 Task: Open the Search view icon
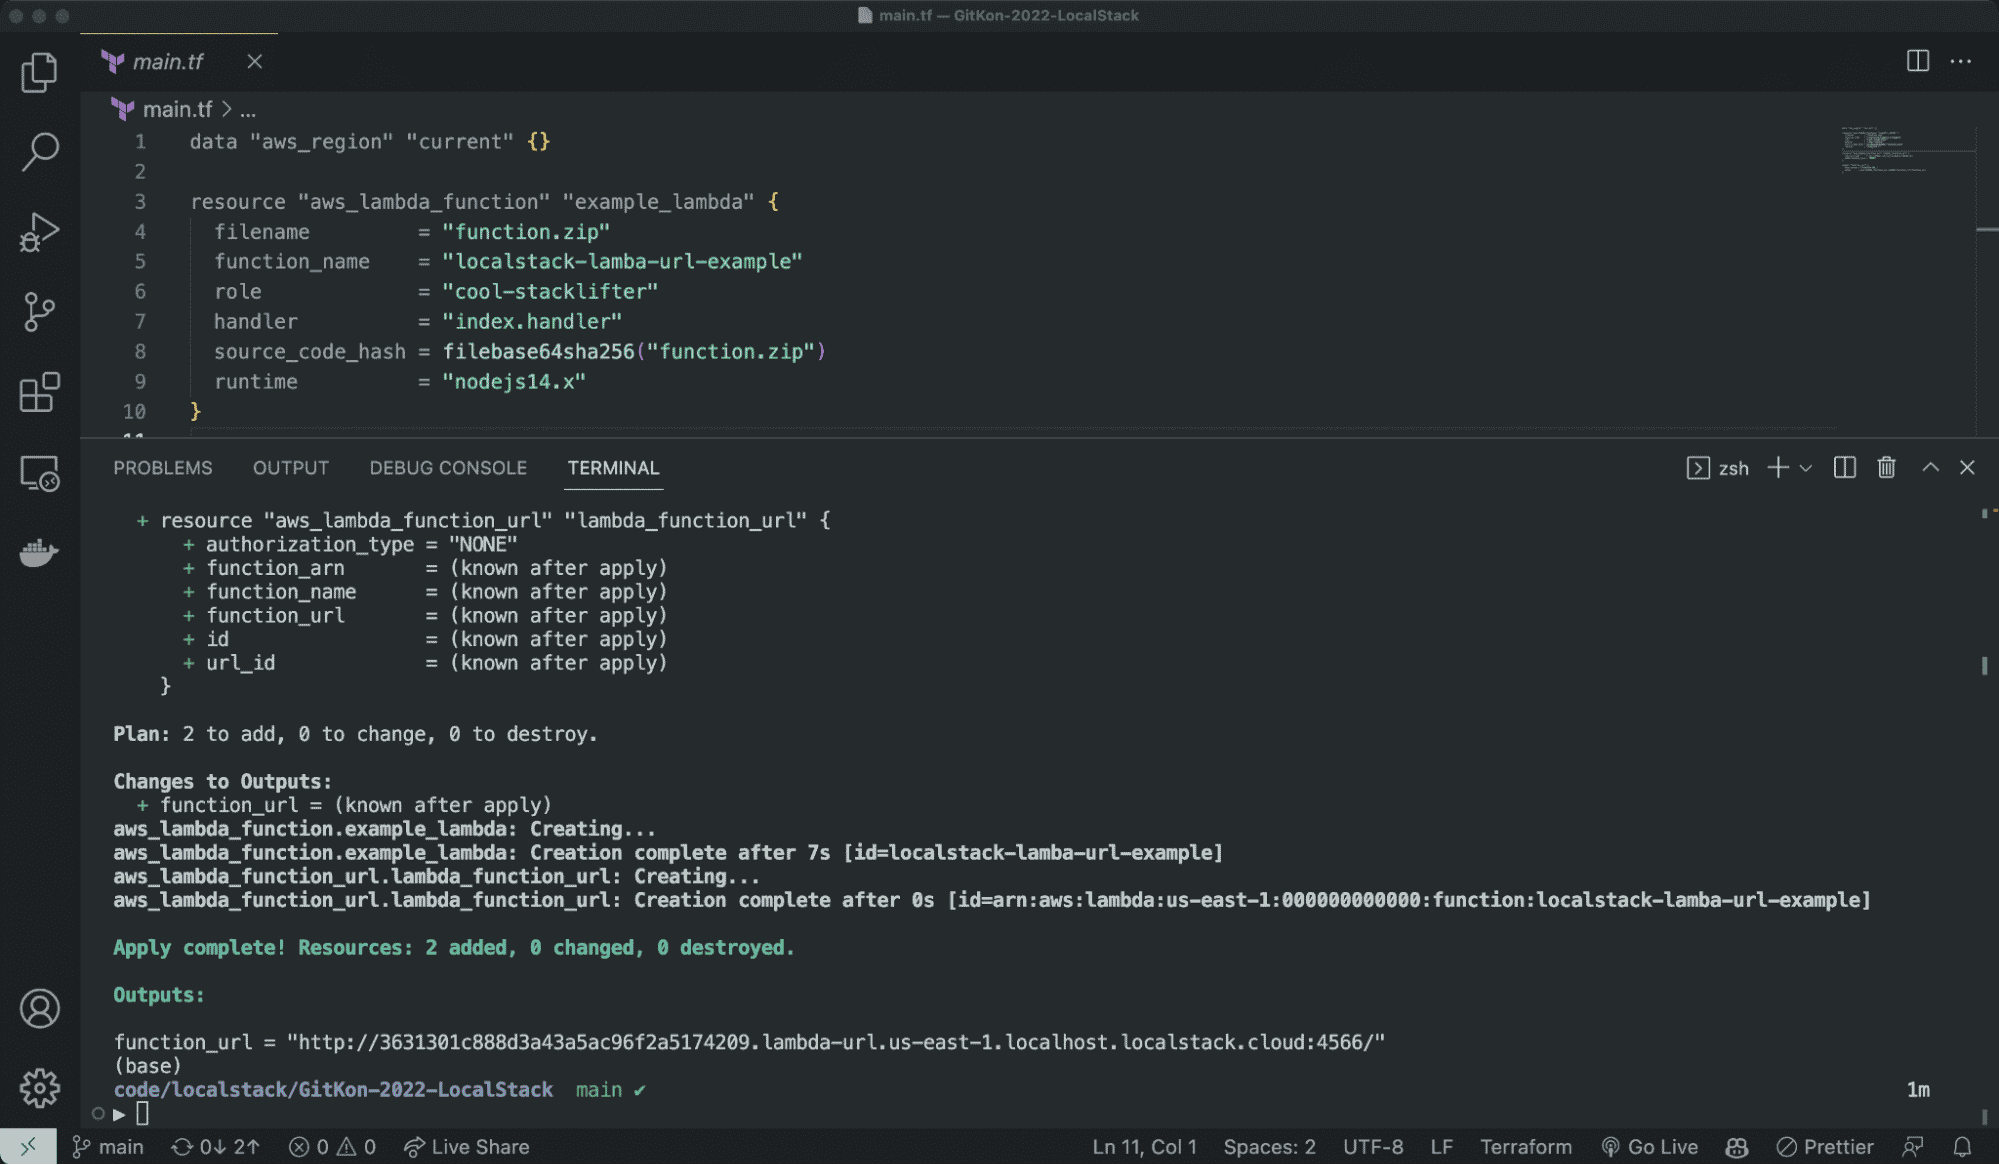click(39, 152)
